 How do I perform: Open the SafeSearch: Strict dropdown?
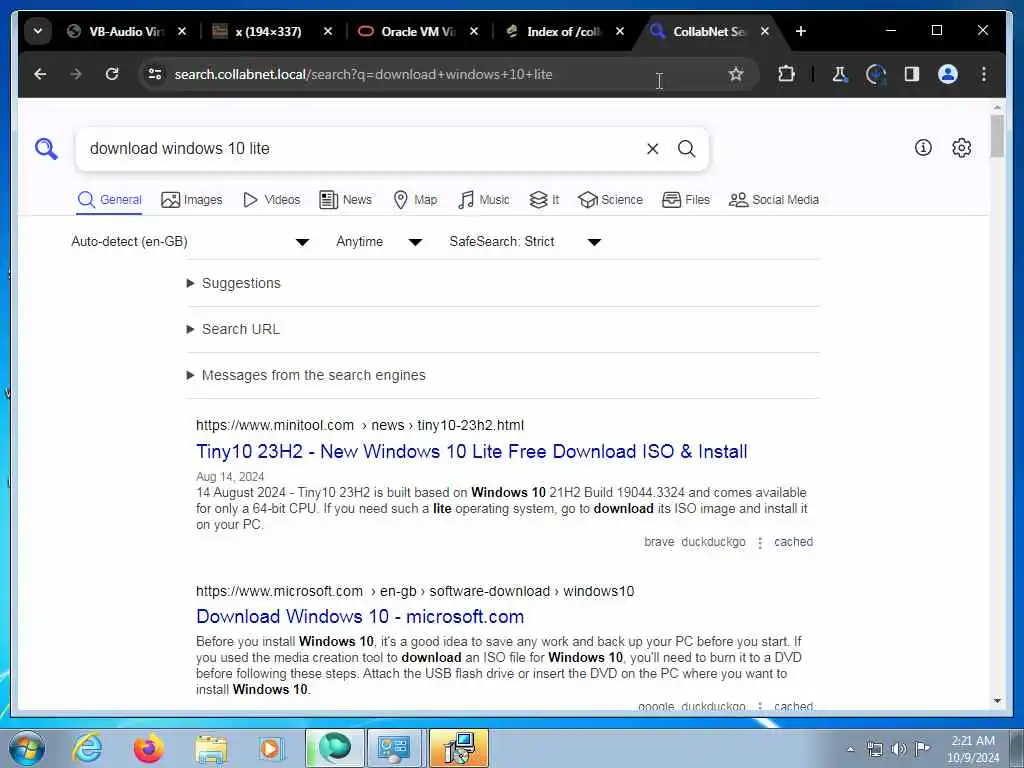click(x=525, y=242)
